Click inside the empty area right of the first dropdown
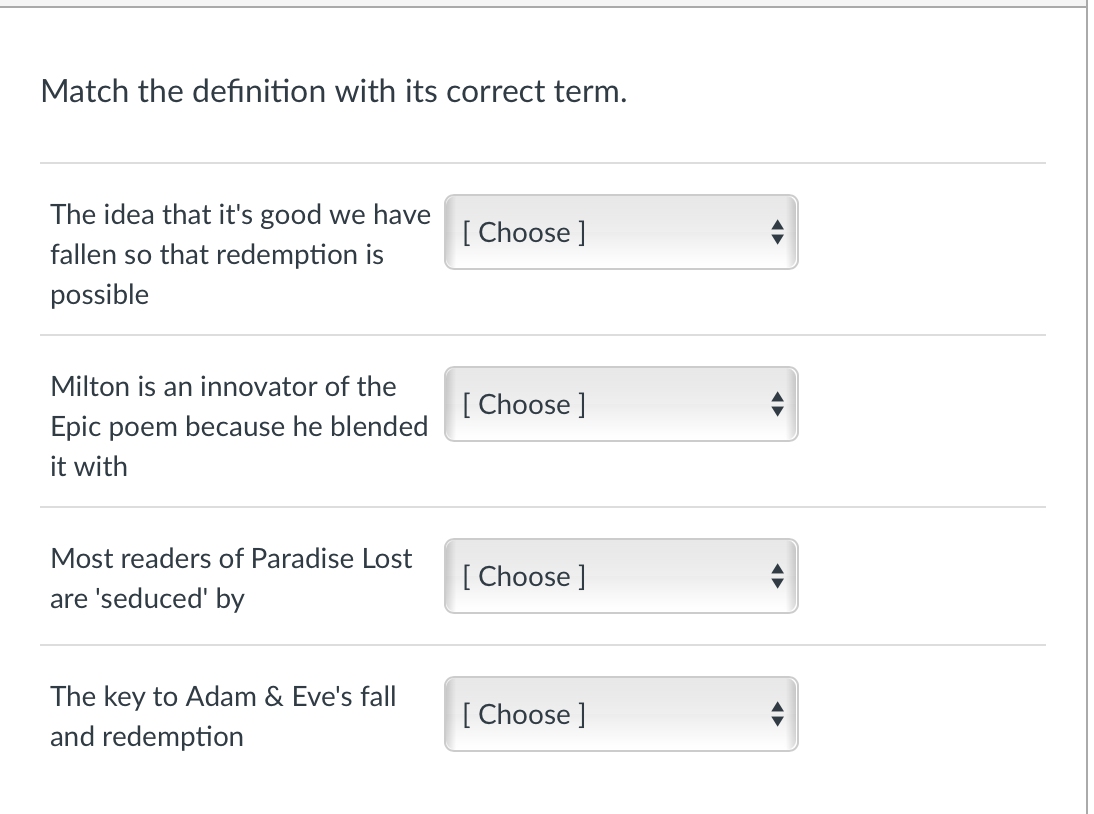This screenshot has width=1094, height=814. point(920,232)
